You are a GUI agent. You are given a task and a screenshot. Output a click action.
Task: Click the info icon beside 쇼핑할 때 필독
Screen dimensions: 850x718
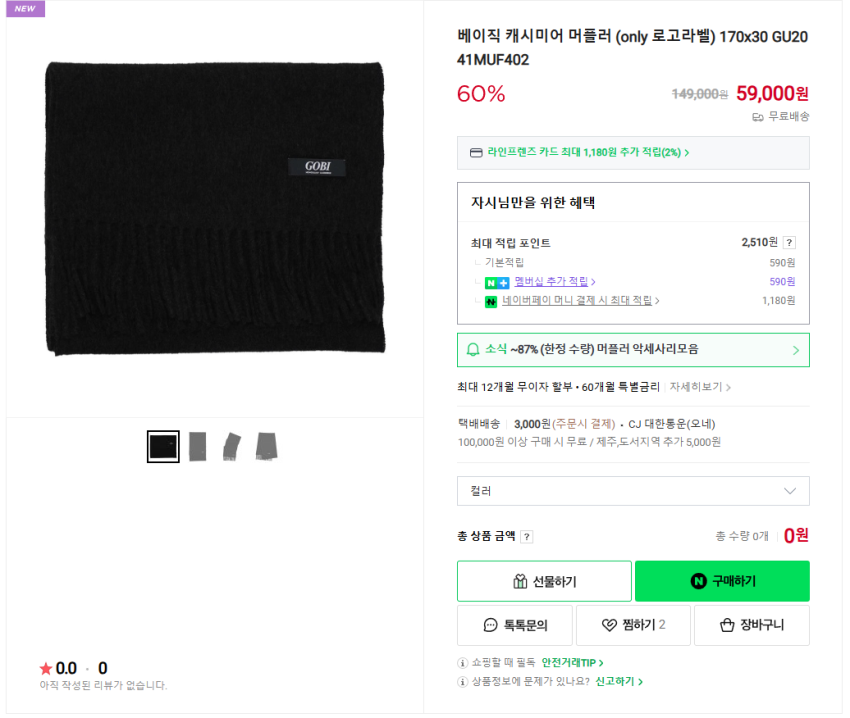(x=462, y=663)
